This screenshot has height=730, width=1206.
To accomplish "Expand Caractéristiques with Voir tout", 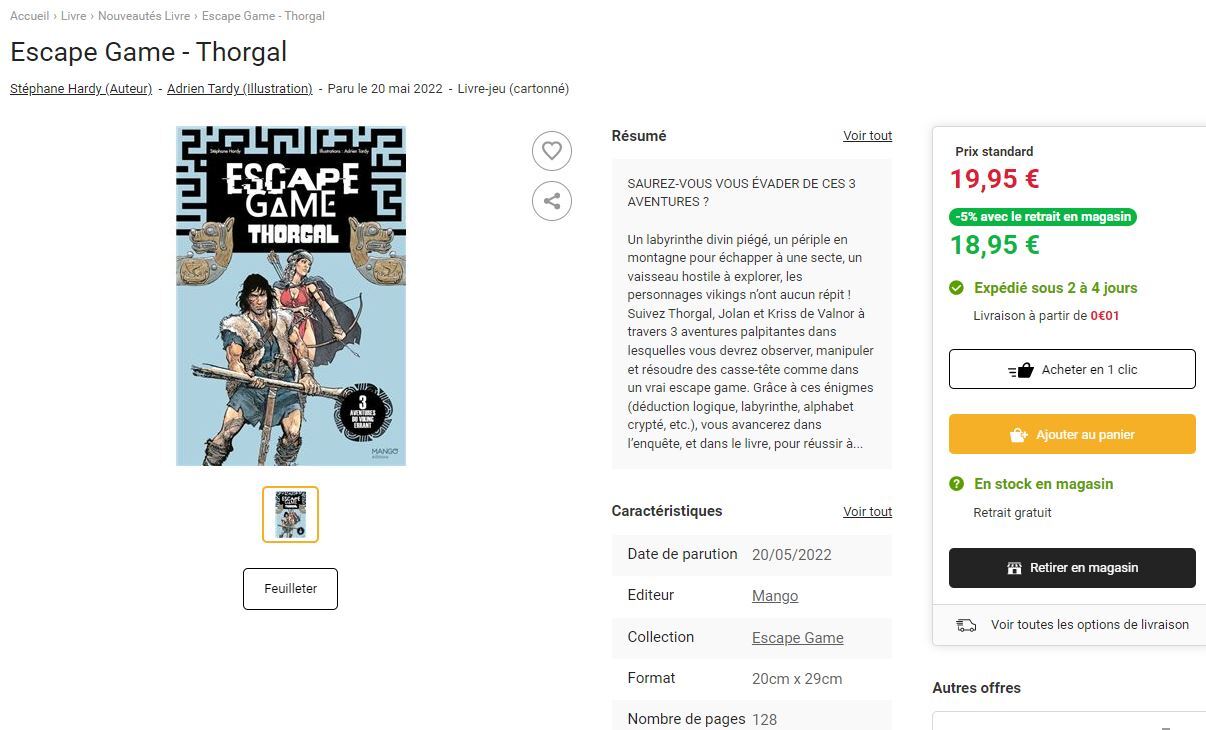I will (x=867, y=512).
